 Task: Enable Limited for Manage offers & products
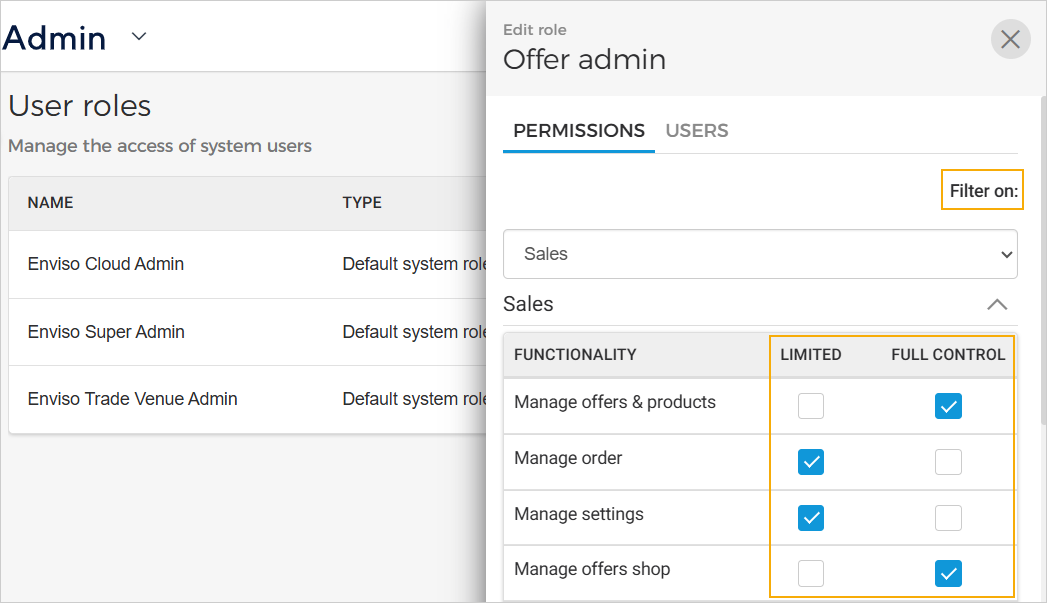(811, 406)
